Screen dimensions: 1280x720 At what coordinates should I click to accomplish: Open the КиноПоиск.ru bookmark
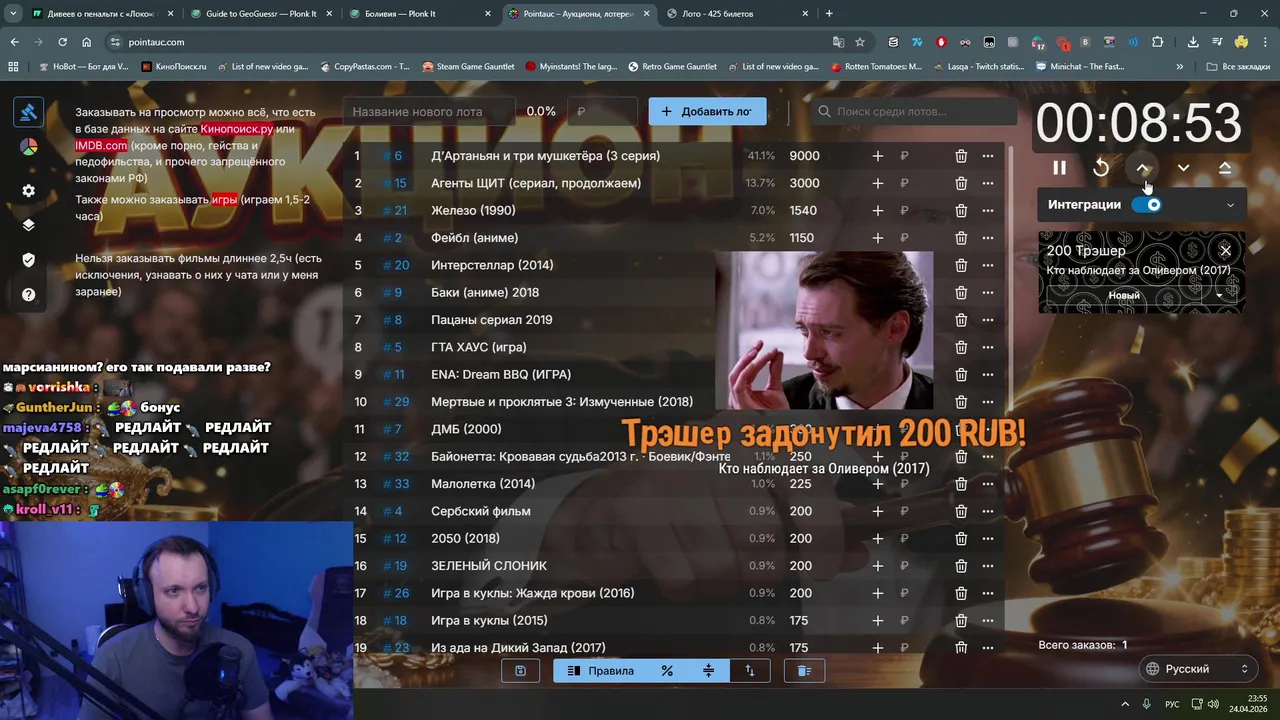[x=174, y=67]
